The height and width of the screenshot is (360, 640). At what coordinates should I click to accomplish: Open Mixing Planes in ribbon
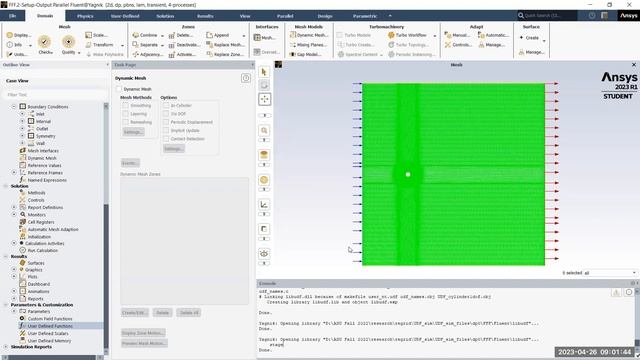point(309,44)
